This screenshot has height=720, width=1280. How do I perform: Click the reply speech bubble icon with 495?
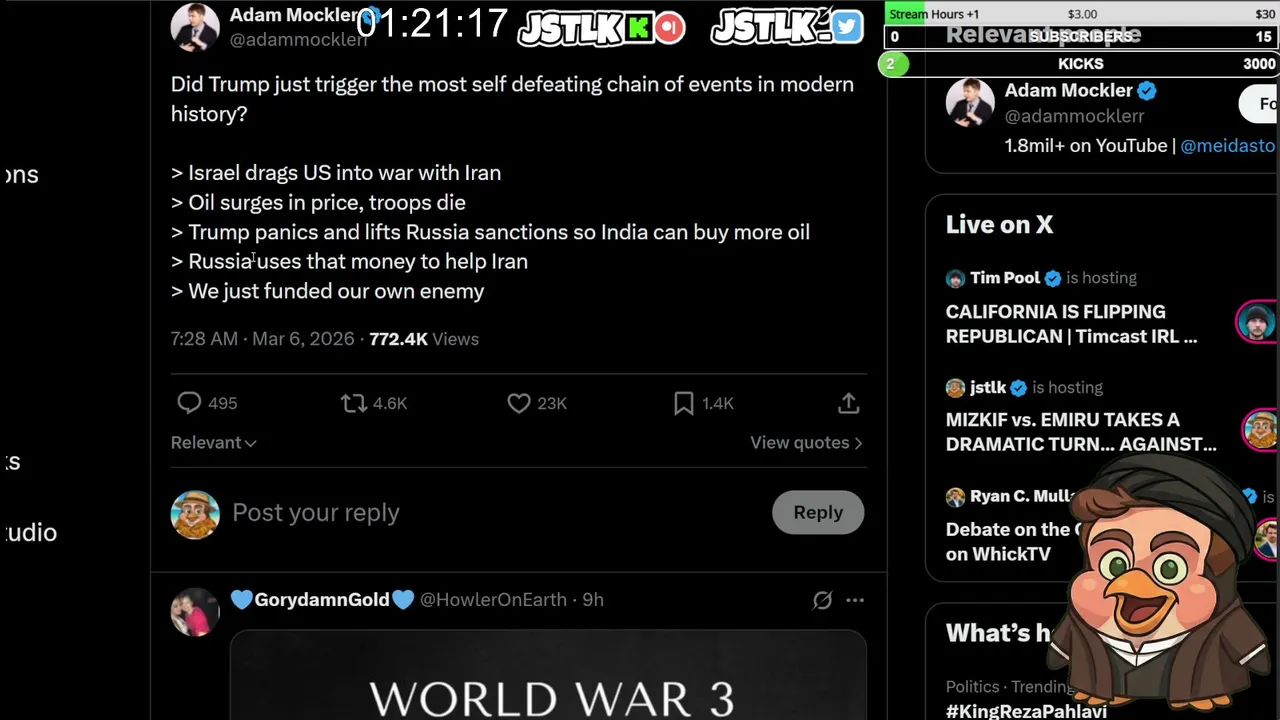(x=189, y=403)
